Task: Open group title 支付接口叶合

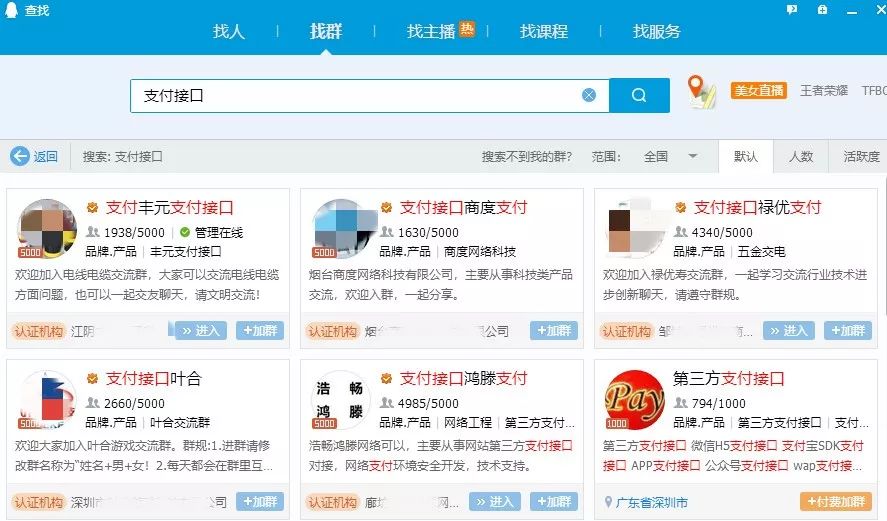Action: 153,378
